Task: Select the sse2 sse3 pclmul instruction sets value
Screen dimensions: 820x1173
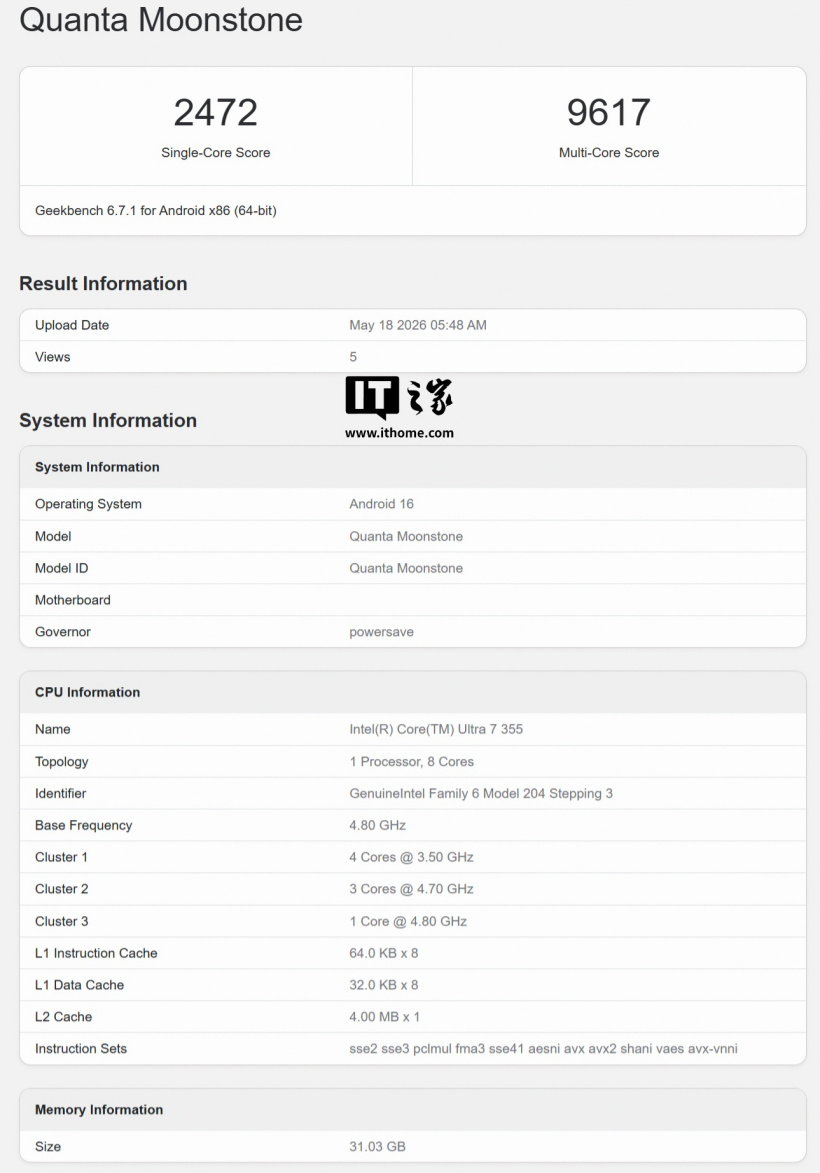Action: coord(543,1049)
